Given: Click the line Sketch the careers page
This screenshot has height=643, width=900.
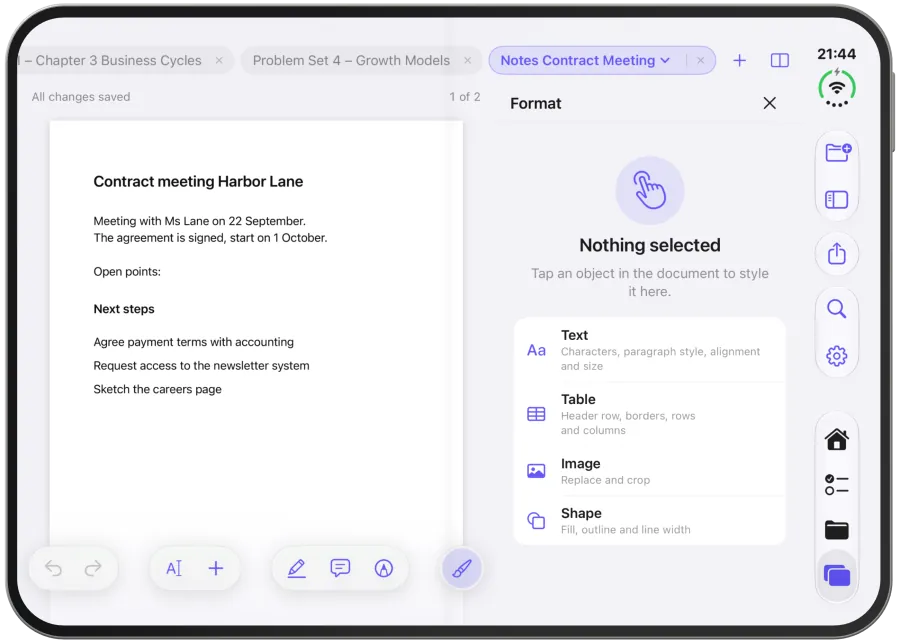Looking at the screenshot, I should 157,389.
